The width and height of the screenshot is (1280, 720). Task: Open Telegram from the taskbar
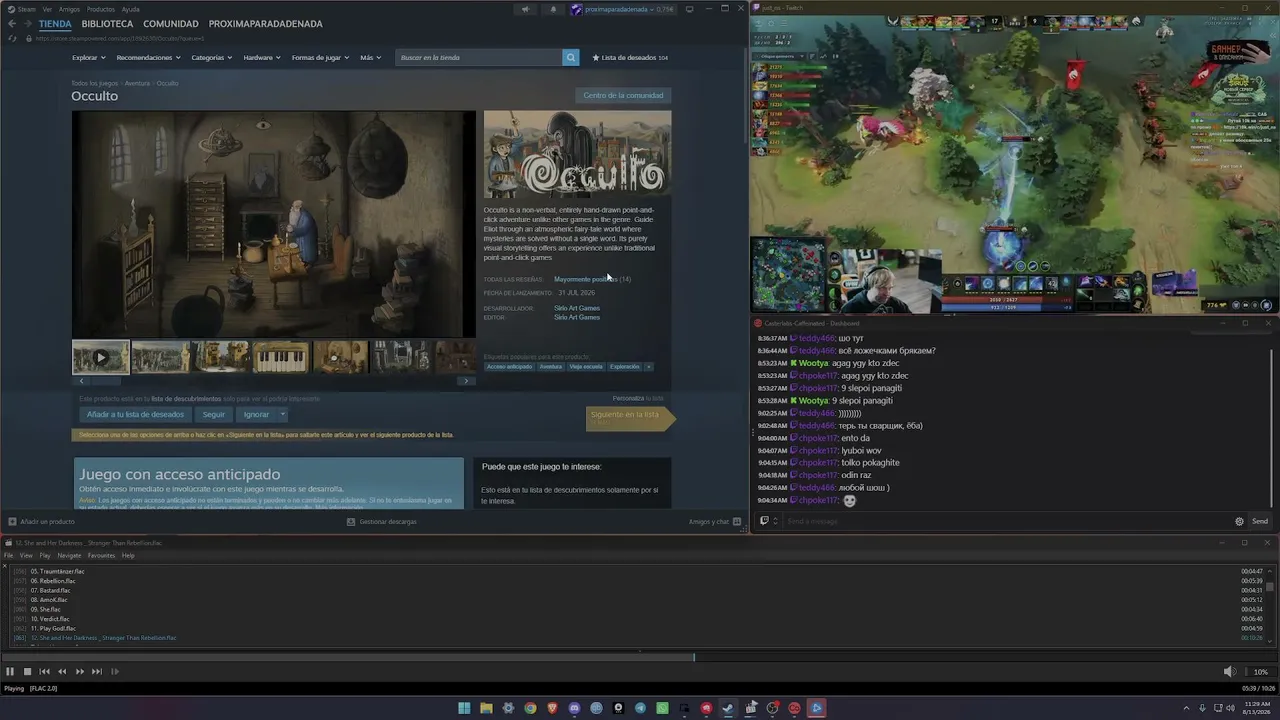coord(640,708)
